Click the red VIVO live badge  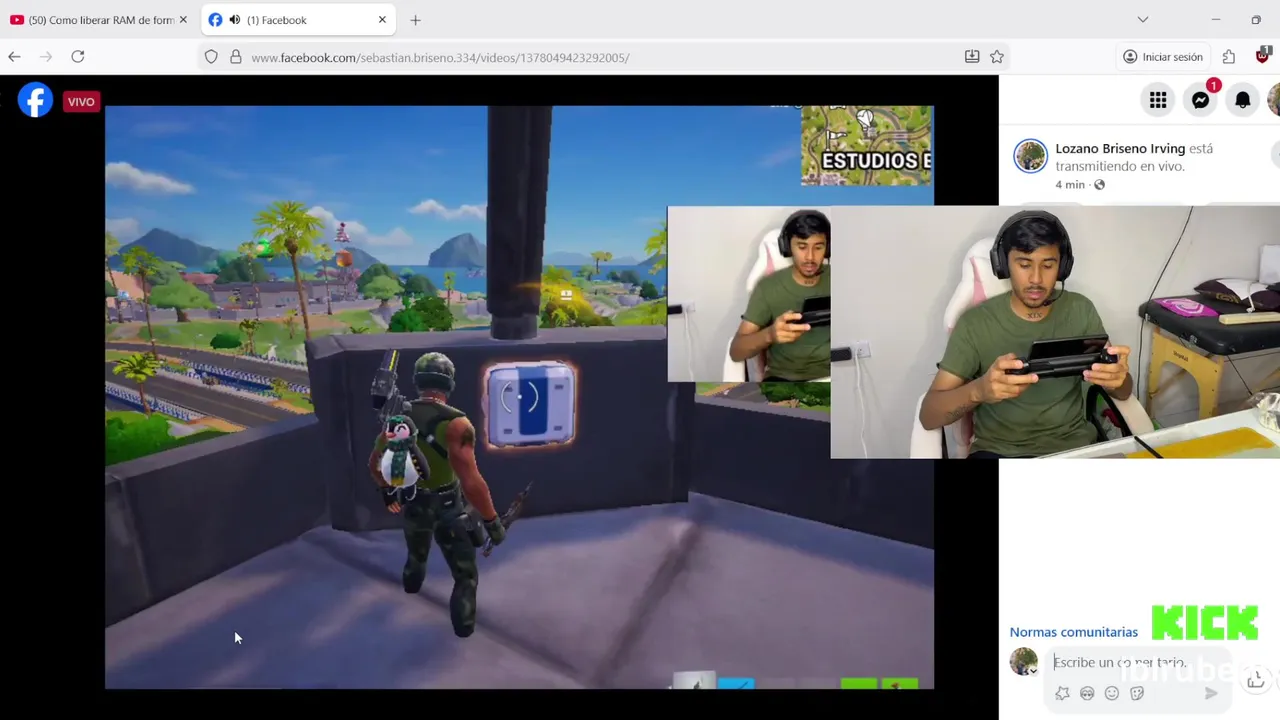pos(81,101)
